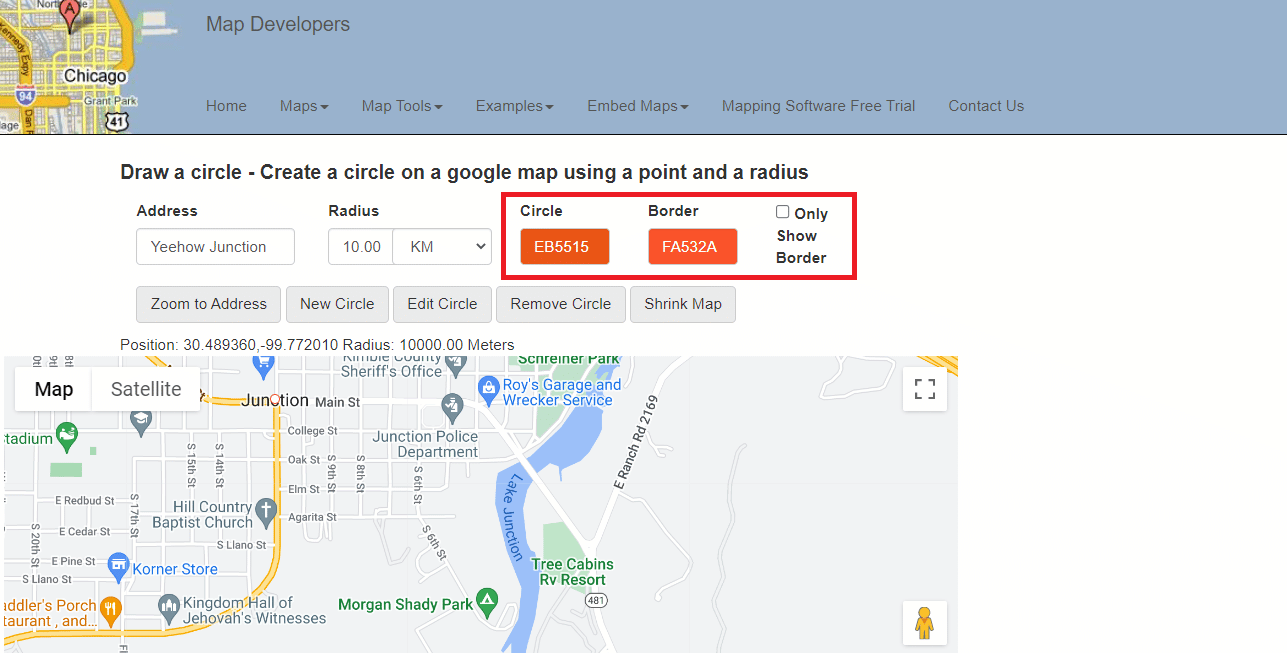Click the Street View pegman icon
The image size is (1287, 653).
[x=924, y=622]
